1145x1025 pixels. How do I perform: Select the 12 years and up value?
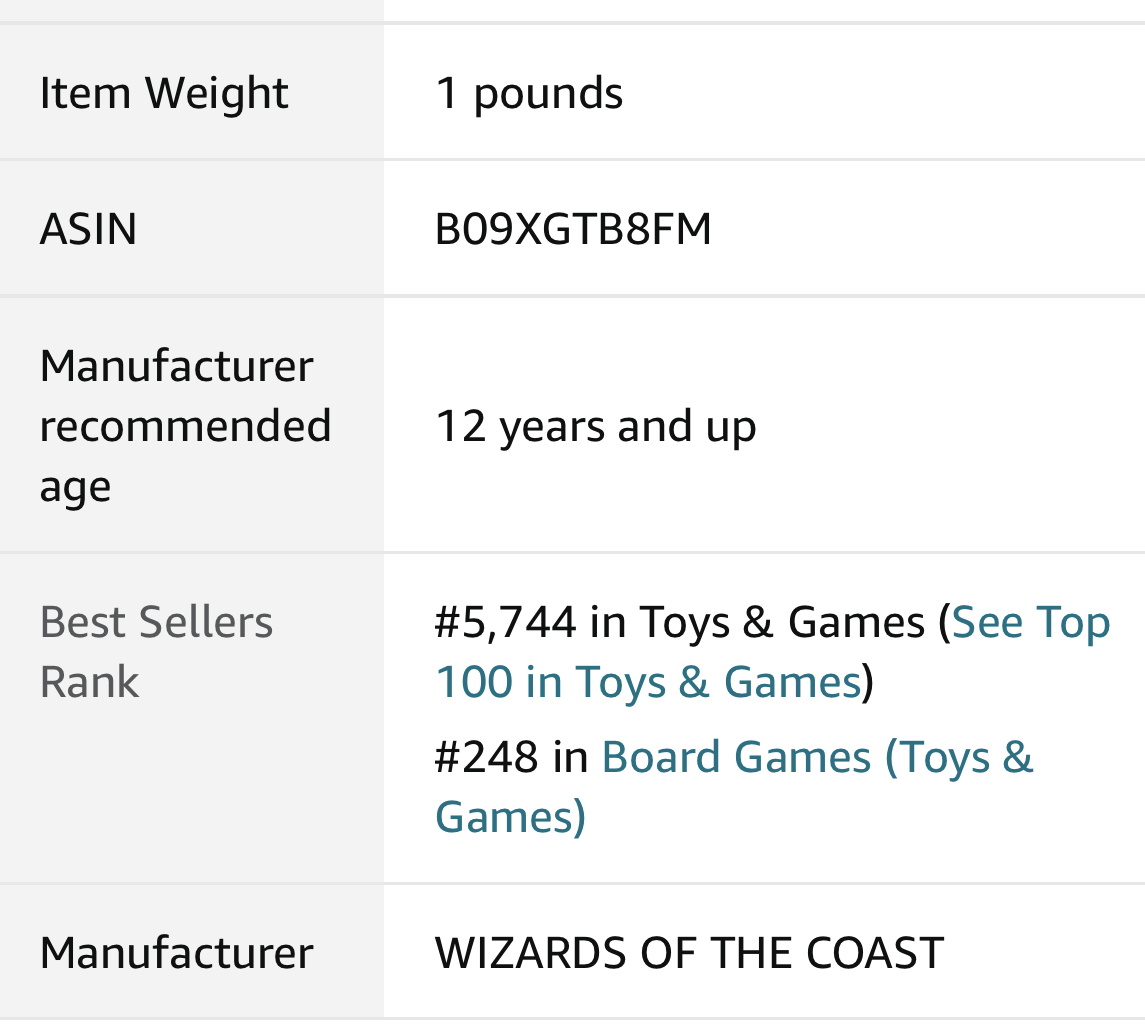(595, 426)
